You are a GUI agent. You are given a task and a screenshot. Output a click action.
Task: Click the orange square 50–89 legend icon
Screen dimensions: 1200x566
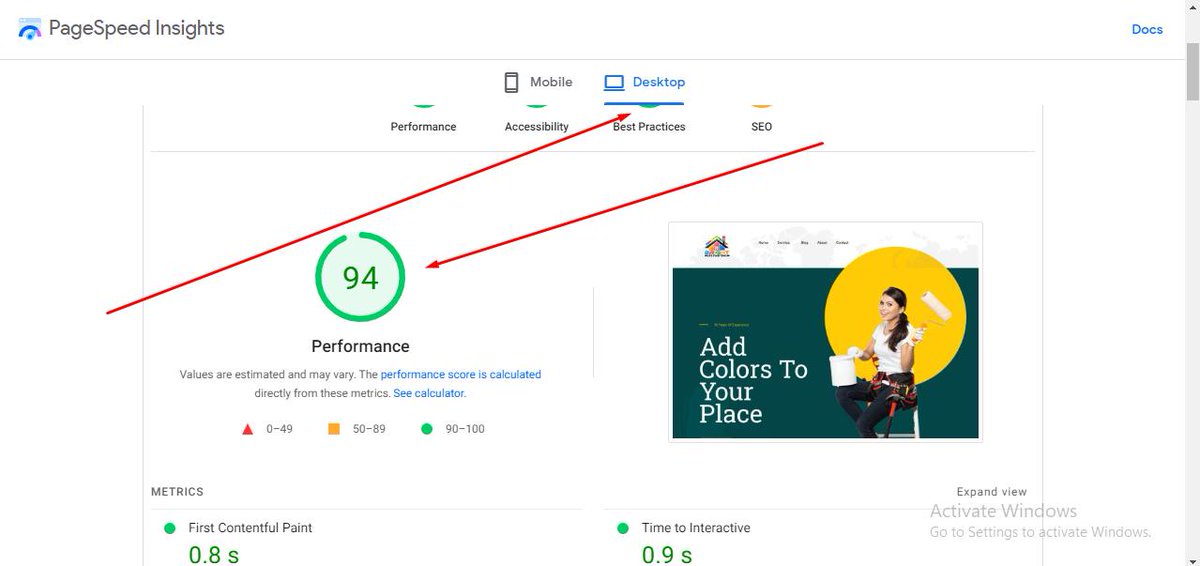pos(334,429)
